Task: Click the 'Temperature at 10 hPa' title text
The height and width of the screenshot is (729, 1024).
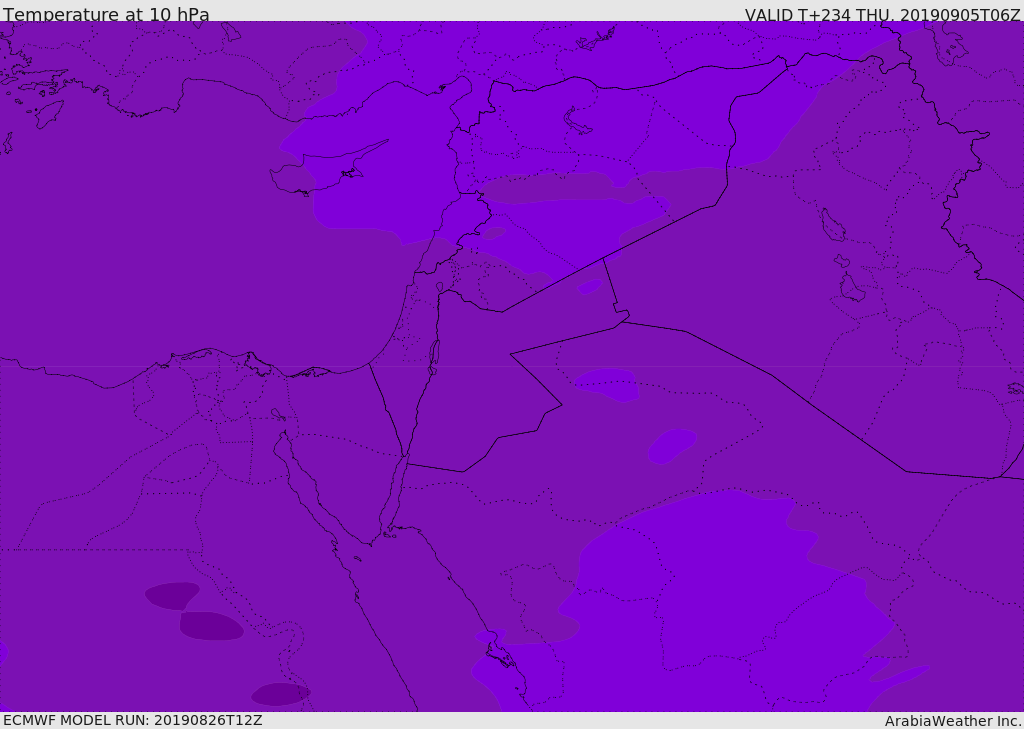Action: (x=106, y=14)
